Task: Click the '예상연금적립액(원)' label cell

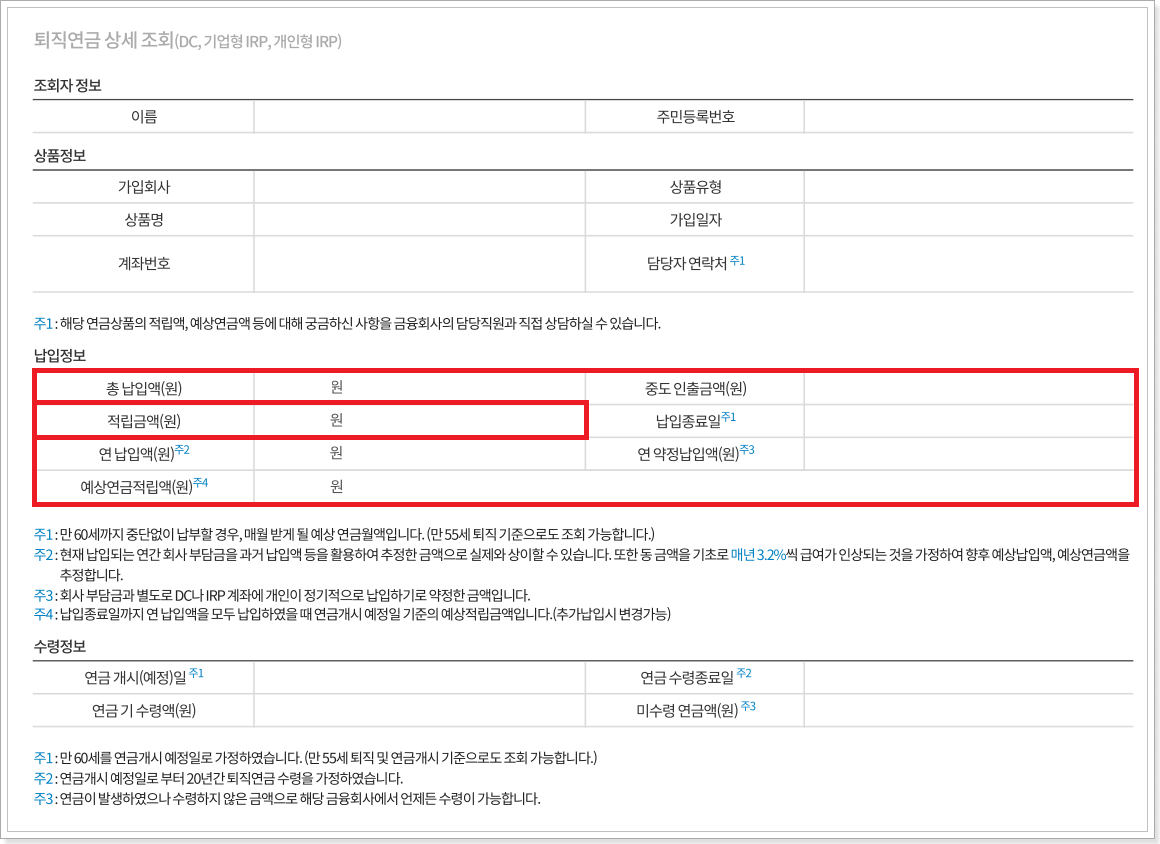Action: [144, 487]
